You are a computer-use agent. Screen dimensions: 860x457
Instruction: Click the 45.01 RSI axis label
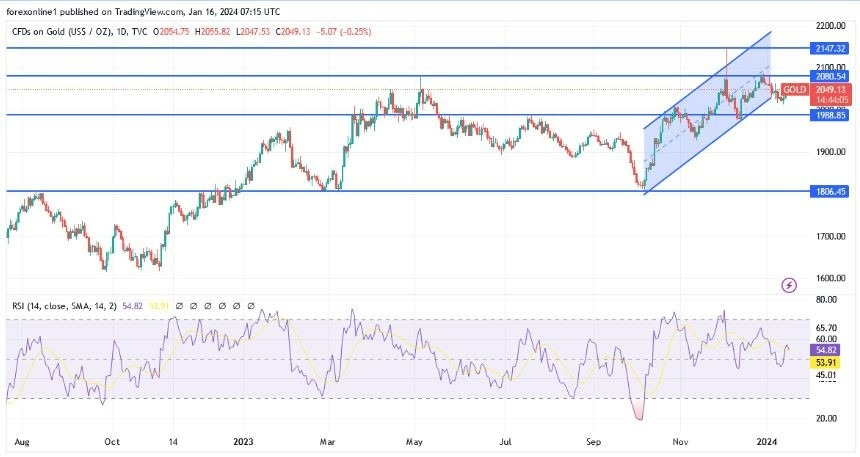click(x=827, y=375)
